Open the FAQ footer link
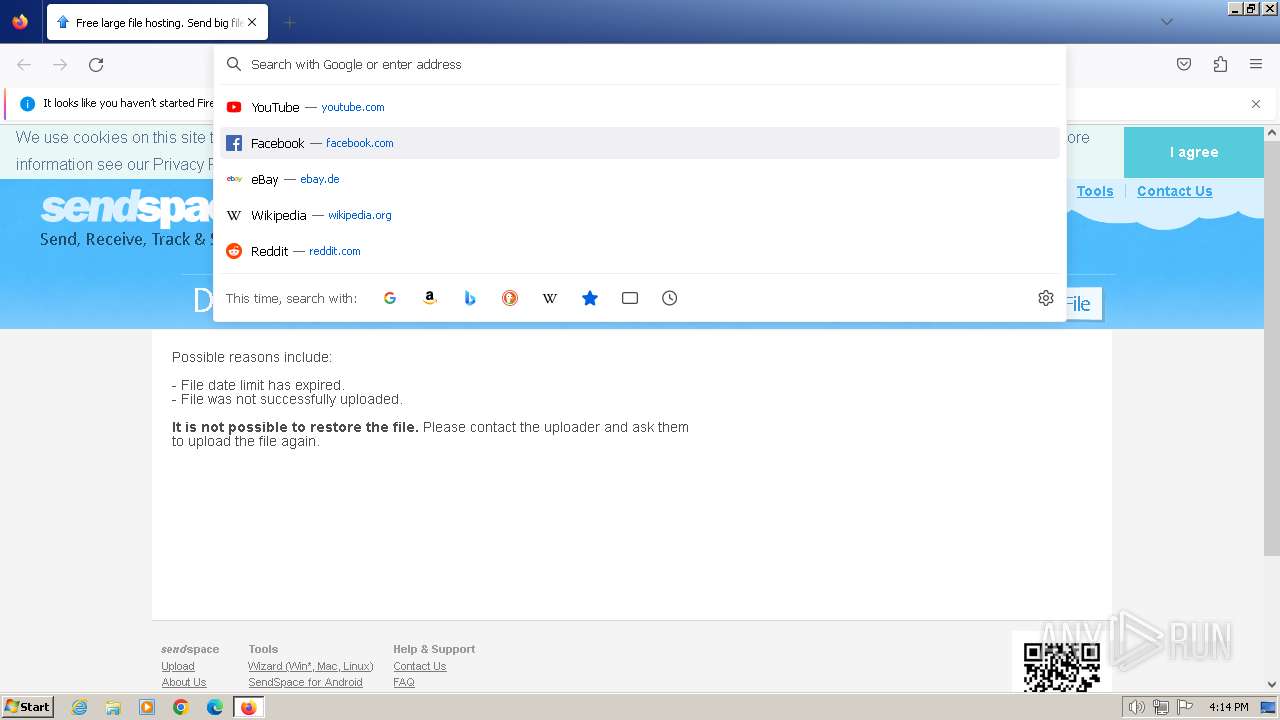The width and height of the screenshot is (1280, 720). 404,682
